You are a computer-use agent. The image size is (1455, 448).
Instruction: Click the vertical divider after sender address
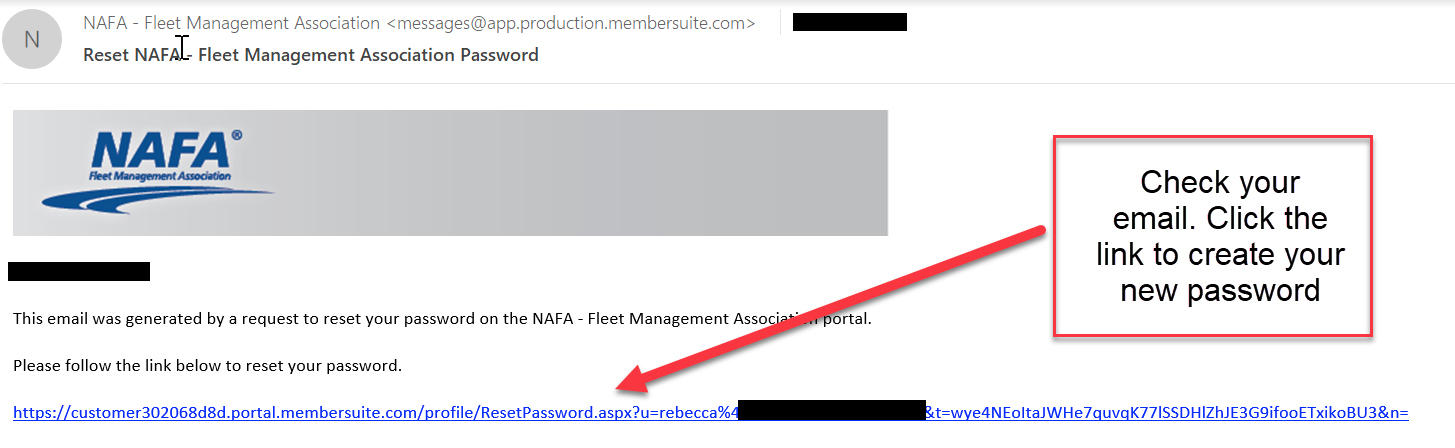(780, 23)
